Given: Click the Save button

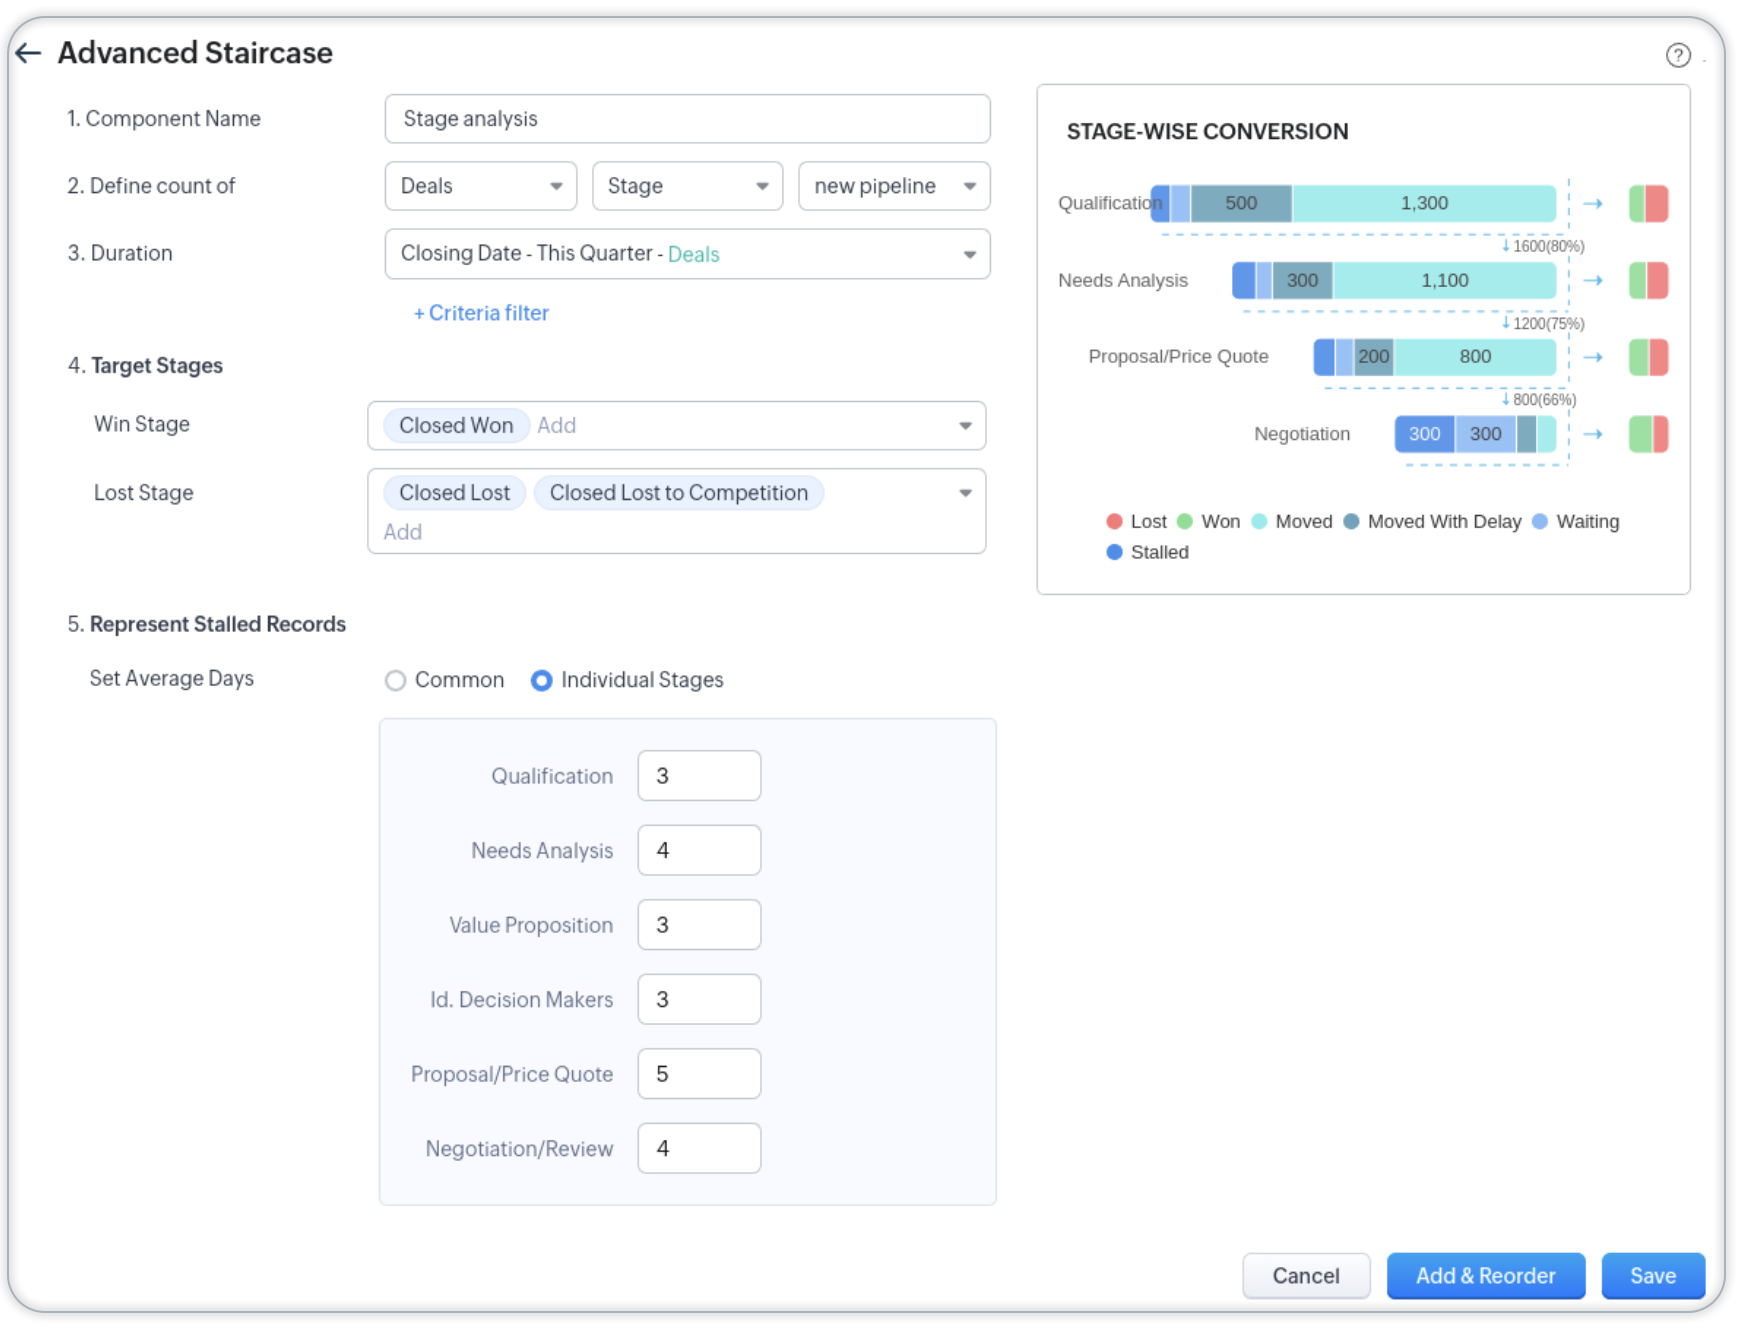Looking at the screenshot, I should (x=1652, y=1276).
